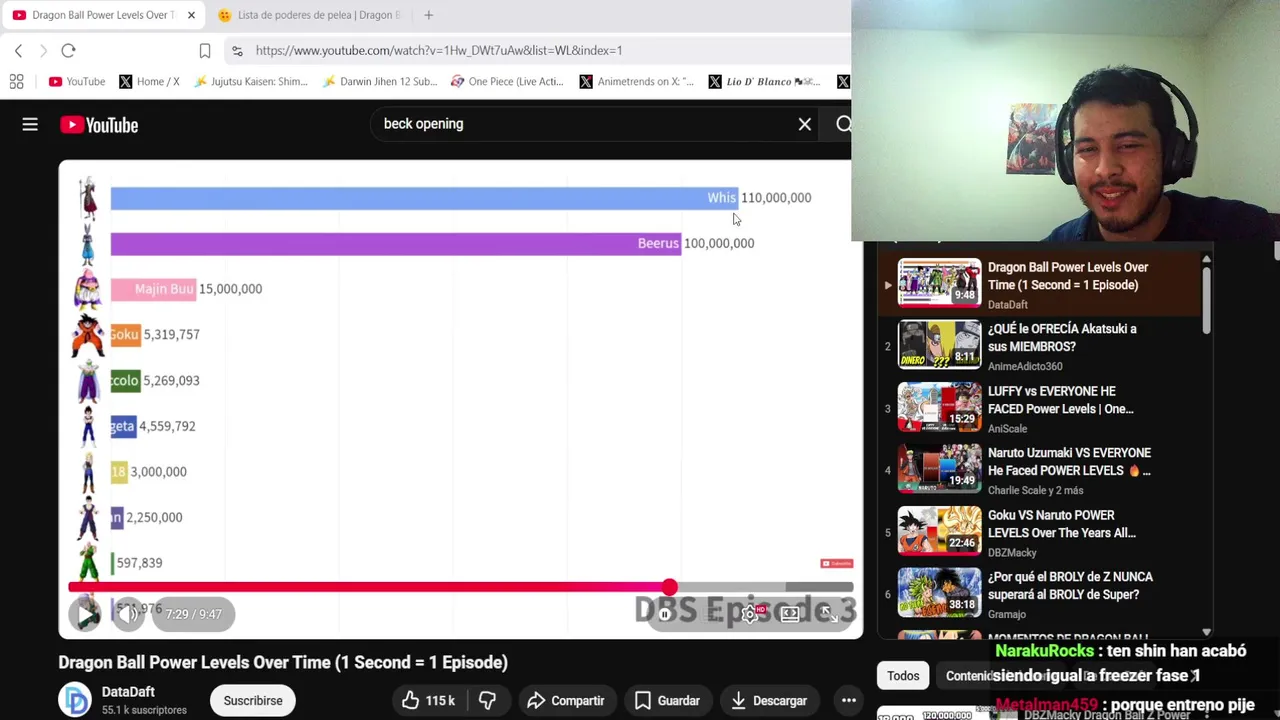
Task: Open 'Darwin Jihen 12 Sub...' bookmark
Action: pyautogui.click(x=380, y=82)
